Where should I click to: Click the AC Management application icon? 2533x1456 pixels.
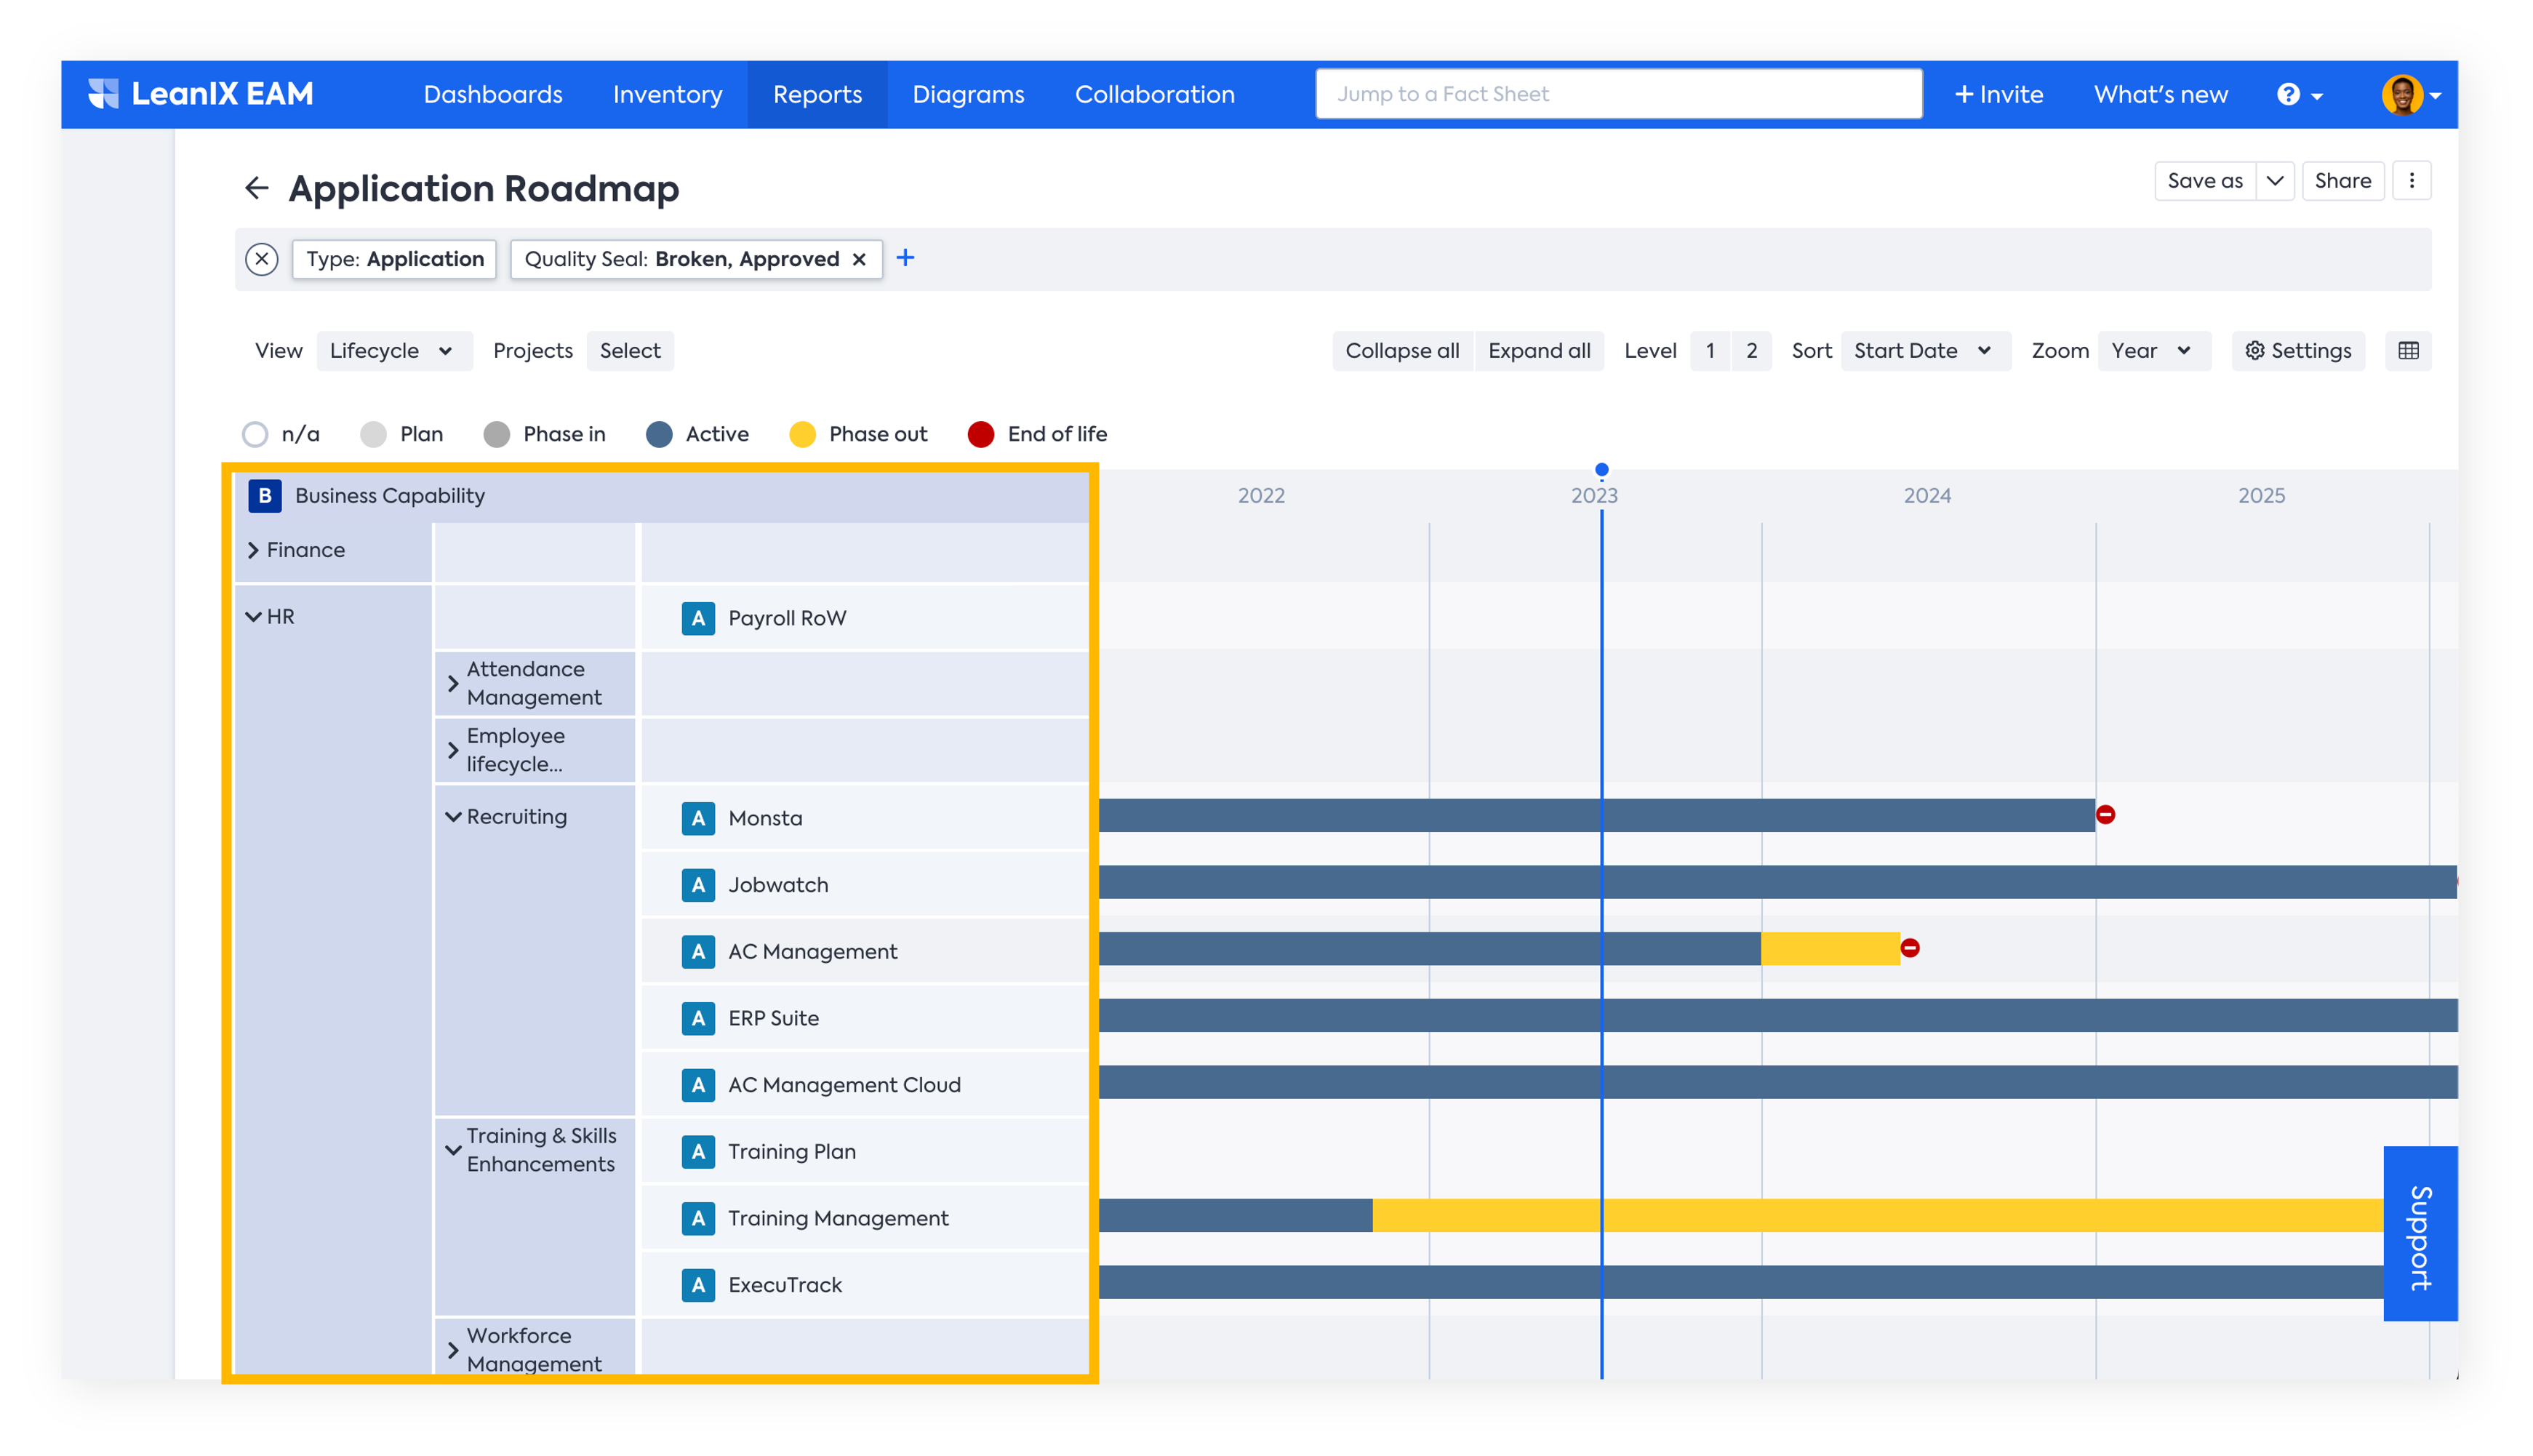tap(698, 952)
